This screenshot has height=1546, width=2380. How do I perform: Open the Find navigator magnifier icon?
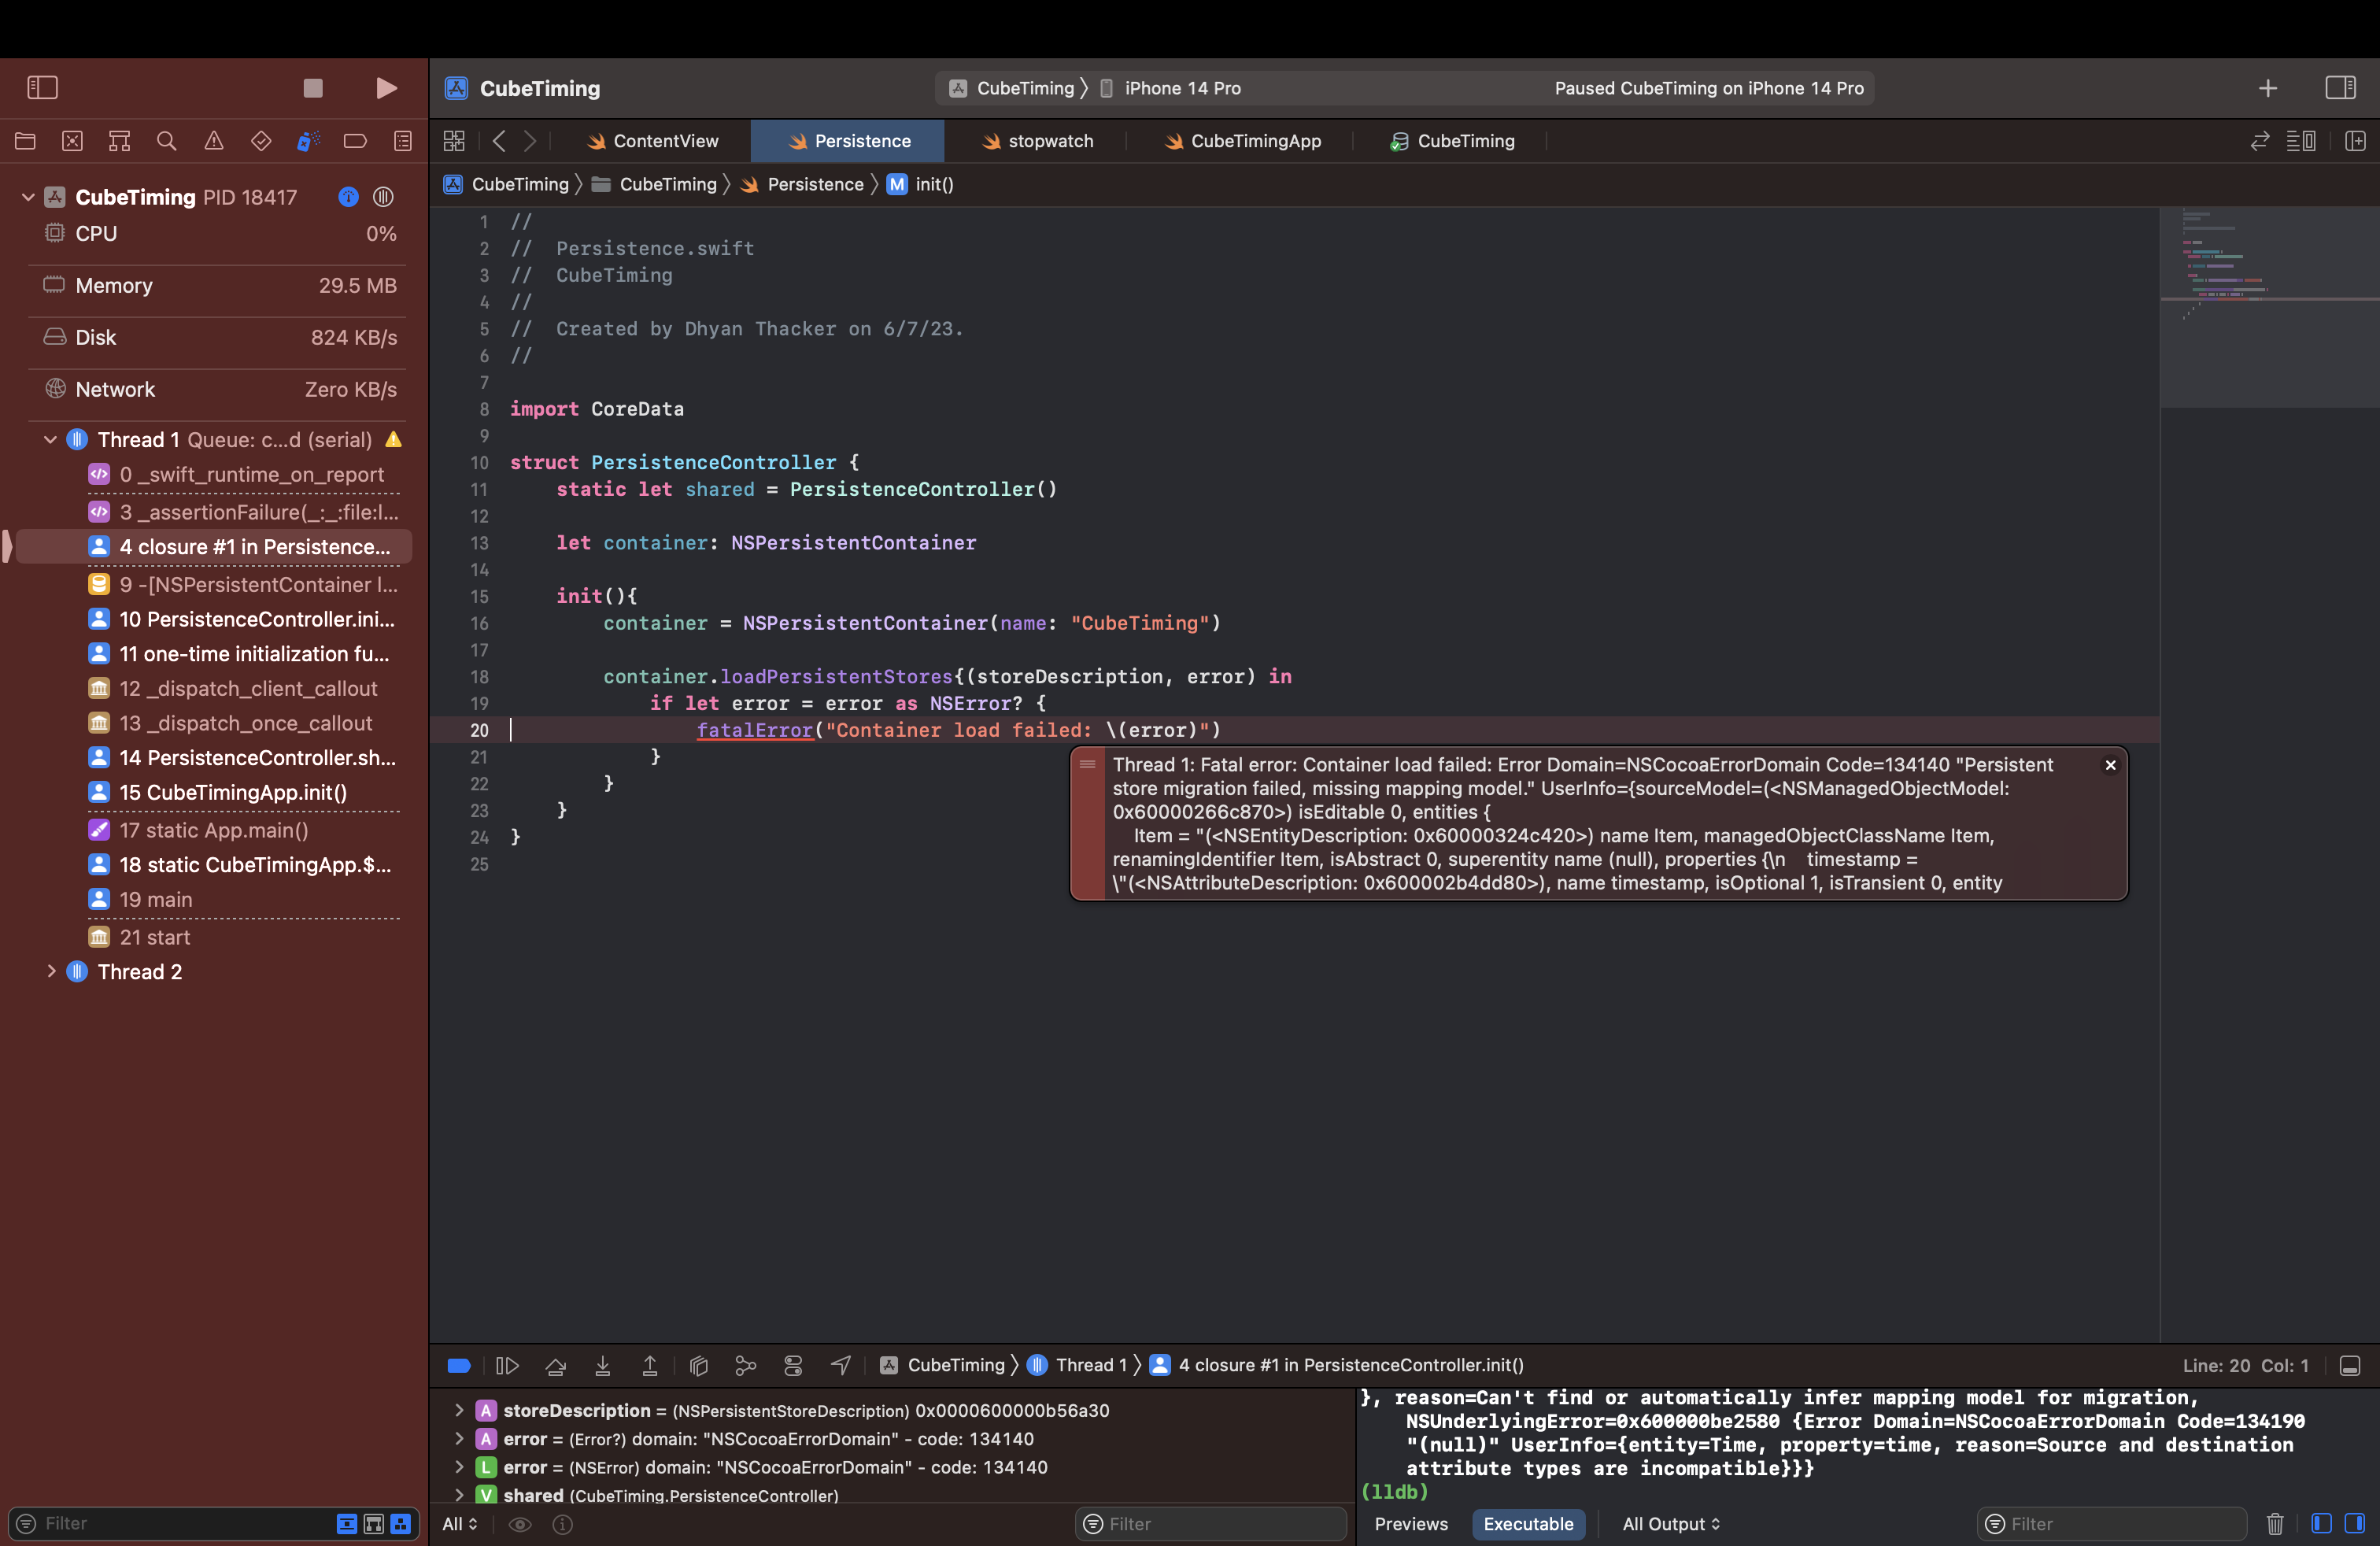tap(167, 141)
